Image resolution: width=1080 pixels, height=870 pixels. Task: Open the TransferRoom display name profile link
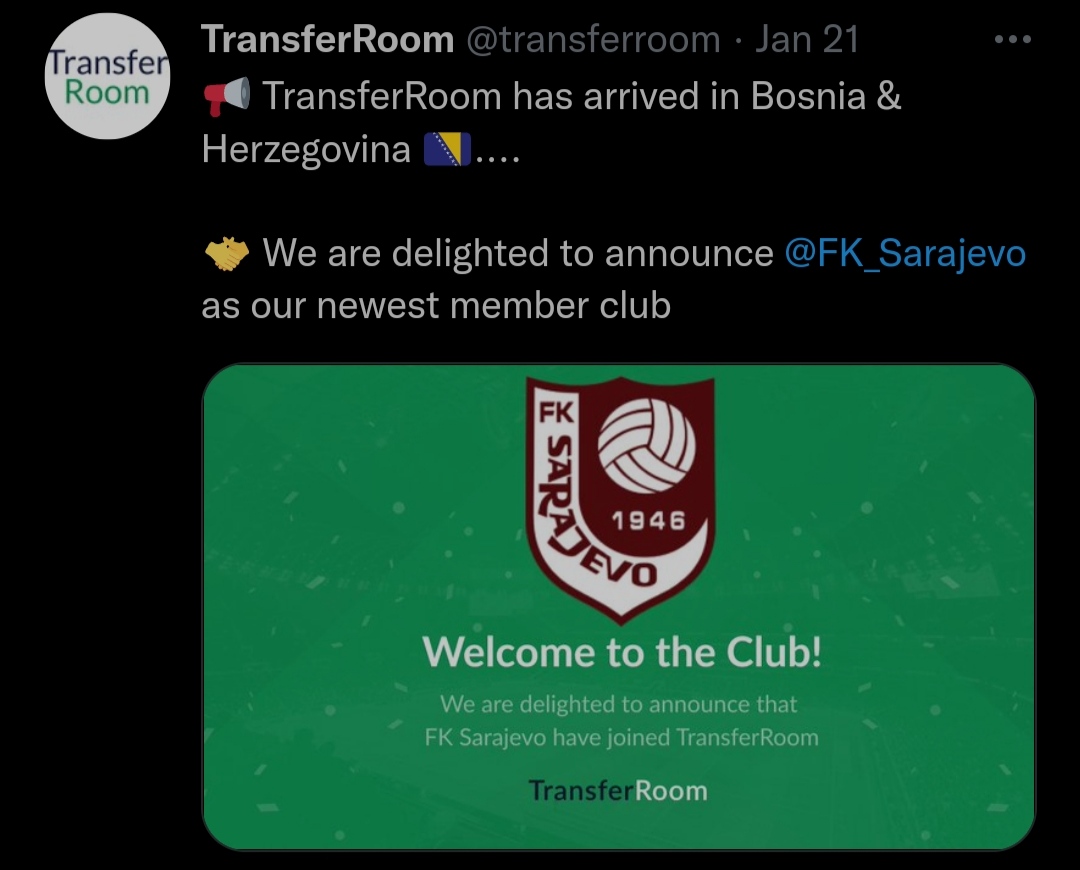pyautogui.click(x=328, y=39)
